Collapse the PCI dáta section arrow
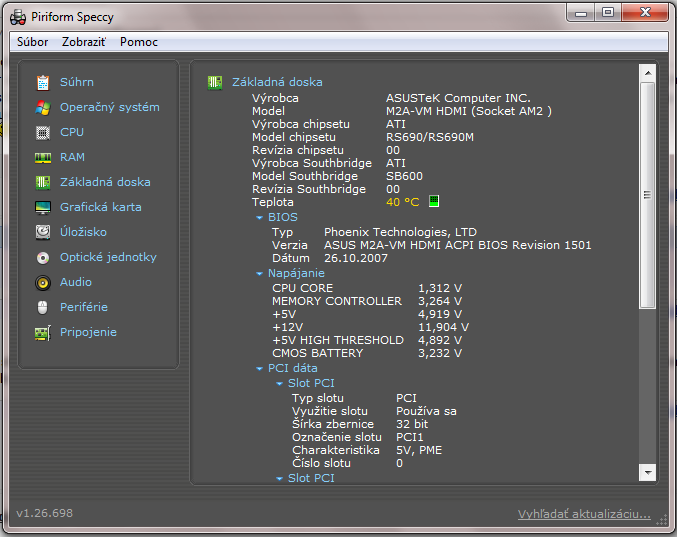 click(x=259, y=369)
